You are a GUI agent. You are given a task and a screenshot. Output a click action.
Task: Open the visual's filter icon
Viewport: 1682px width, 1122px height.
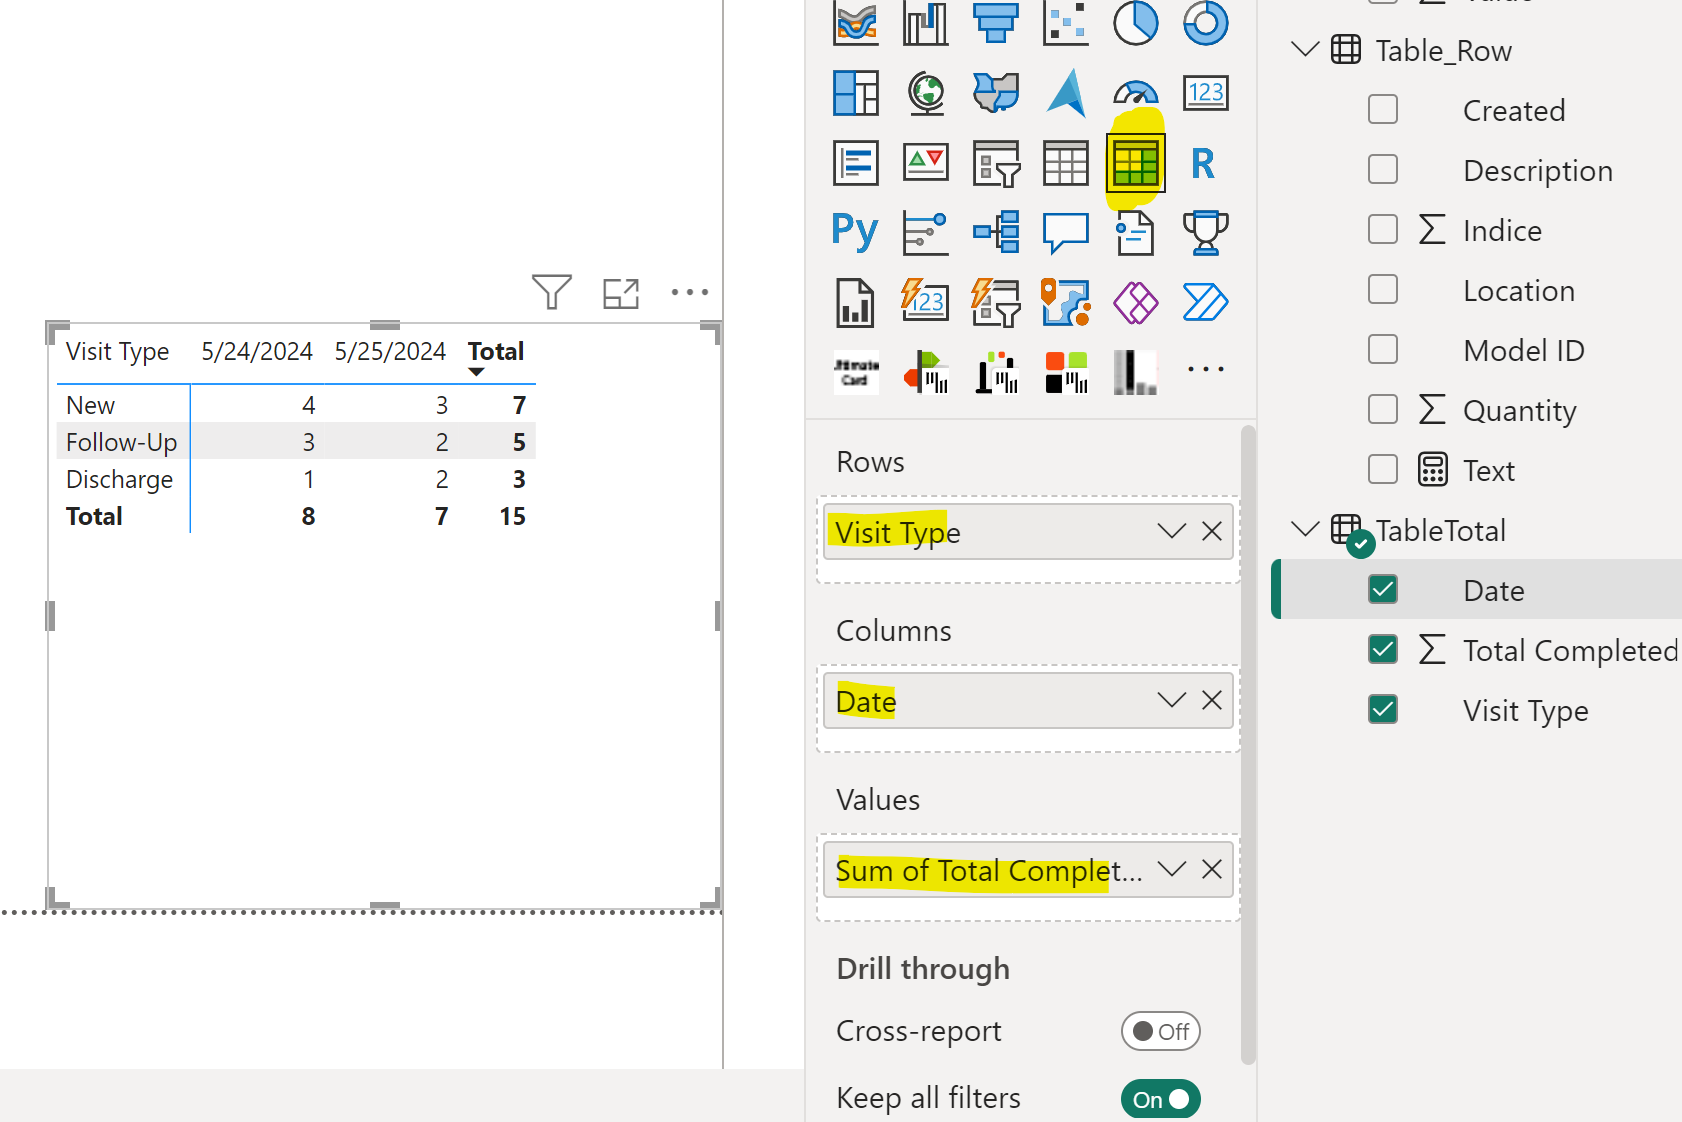552,292
